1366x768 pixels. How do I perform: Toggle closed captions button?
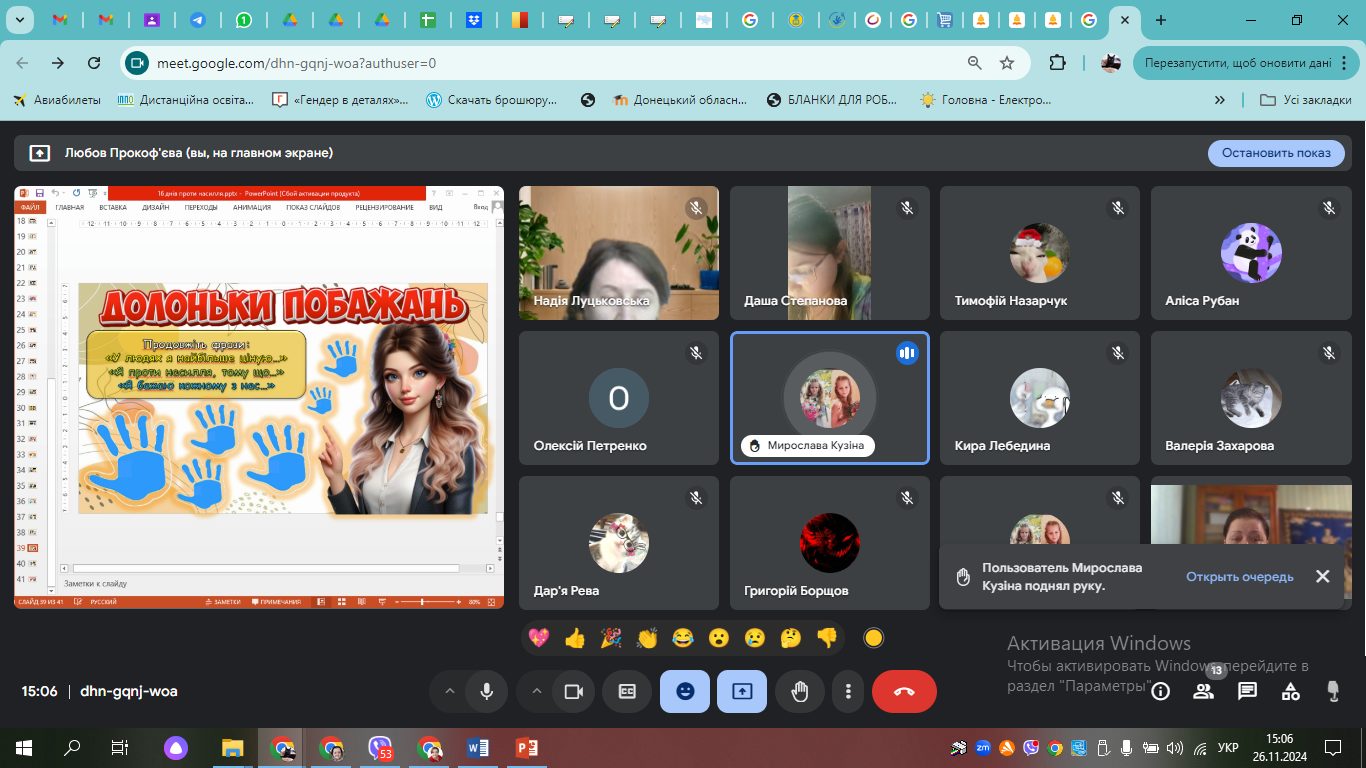[x=627, y=691]
